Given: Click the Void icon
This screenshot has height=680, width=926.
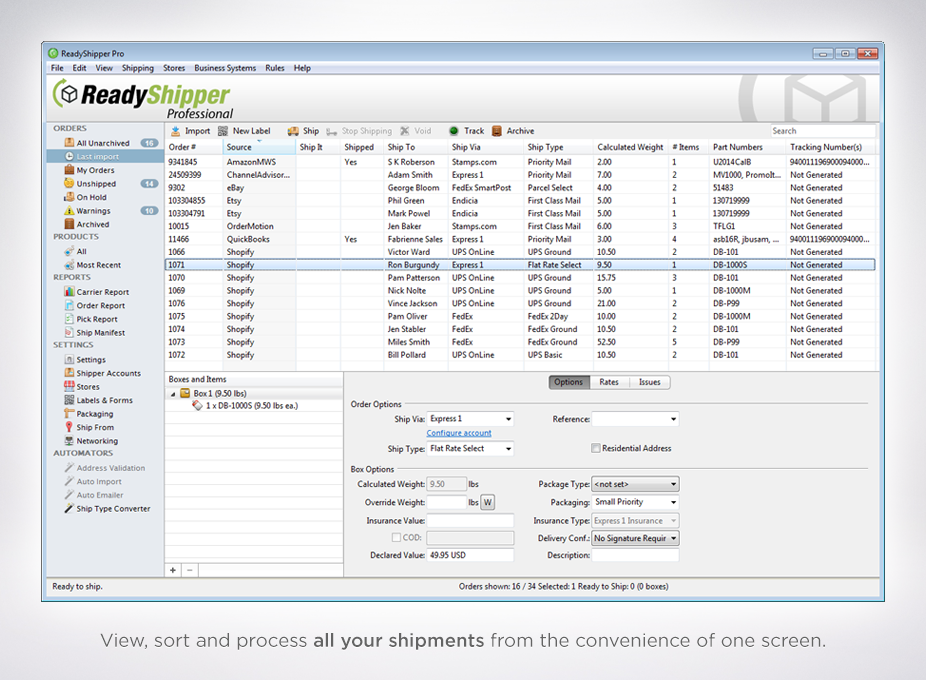Looking at the screenshot, I should [405, 131].
